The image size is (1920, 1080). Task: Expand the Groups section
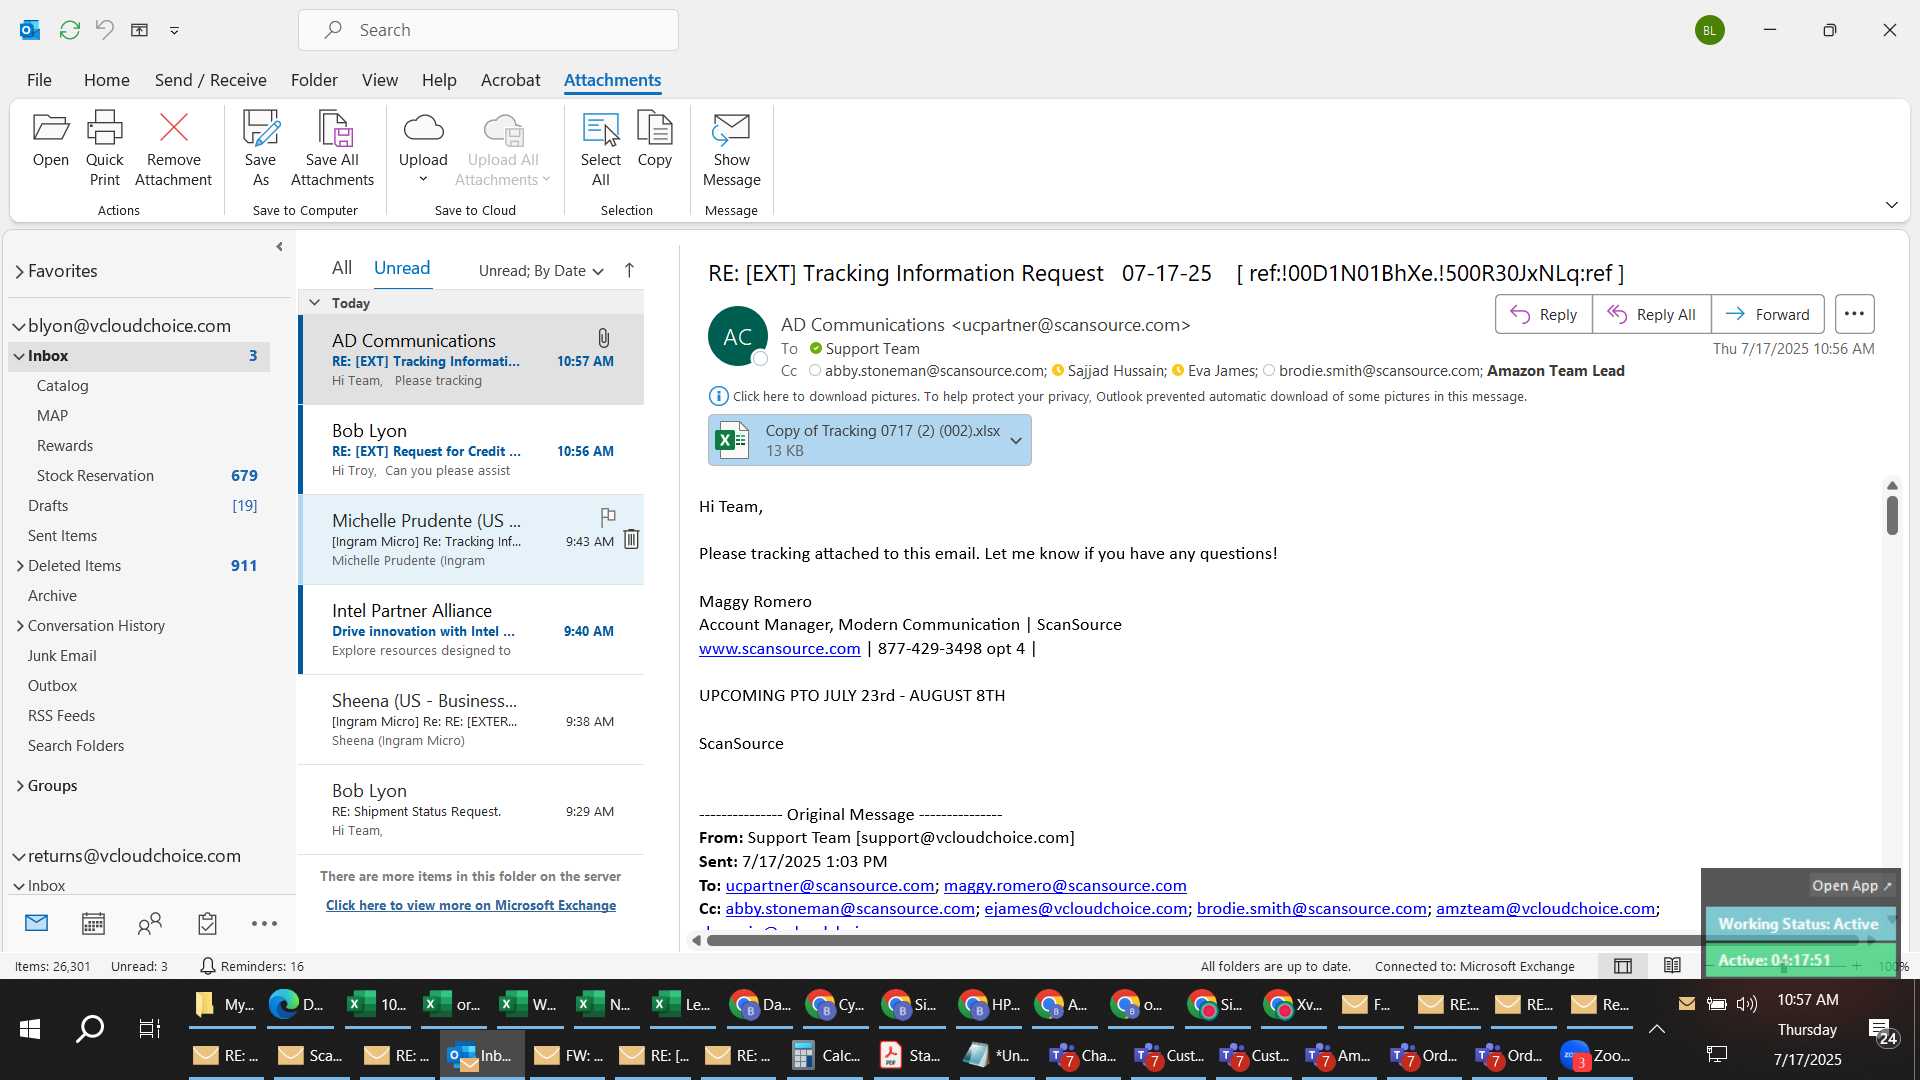click(x=20, y=786)
